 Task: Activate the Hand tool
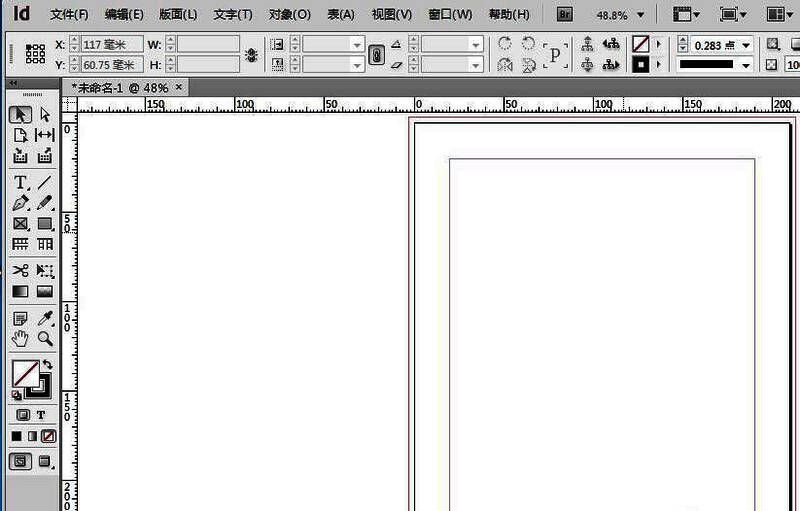click(20, 338)
